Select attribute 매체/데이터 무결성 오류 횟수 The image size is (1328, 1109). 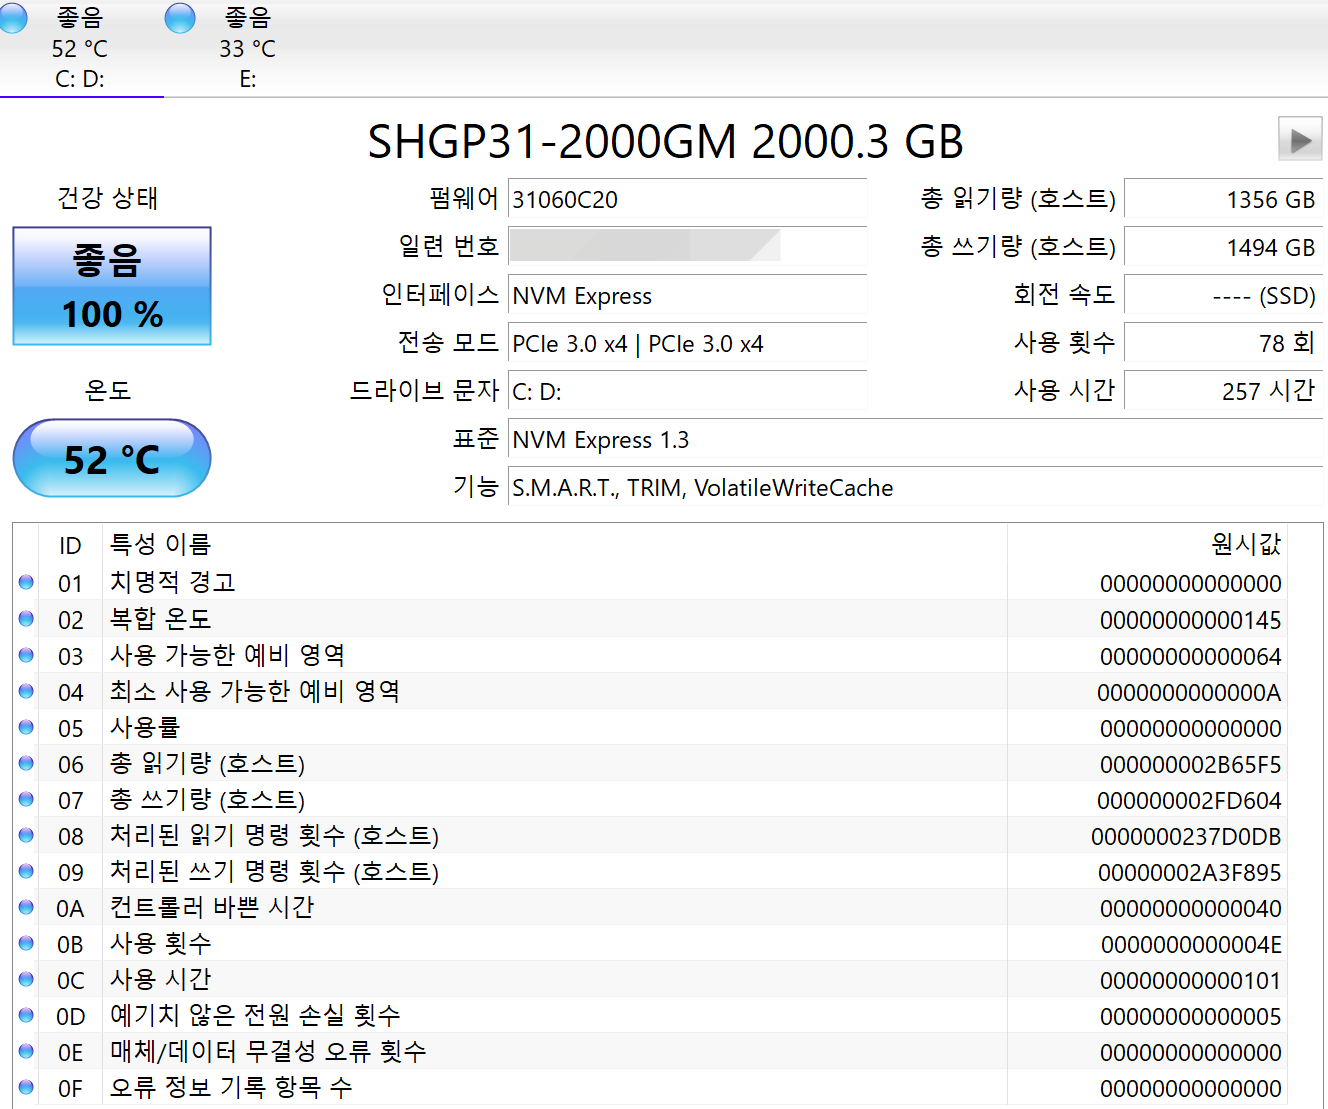coord(268,1051)
